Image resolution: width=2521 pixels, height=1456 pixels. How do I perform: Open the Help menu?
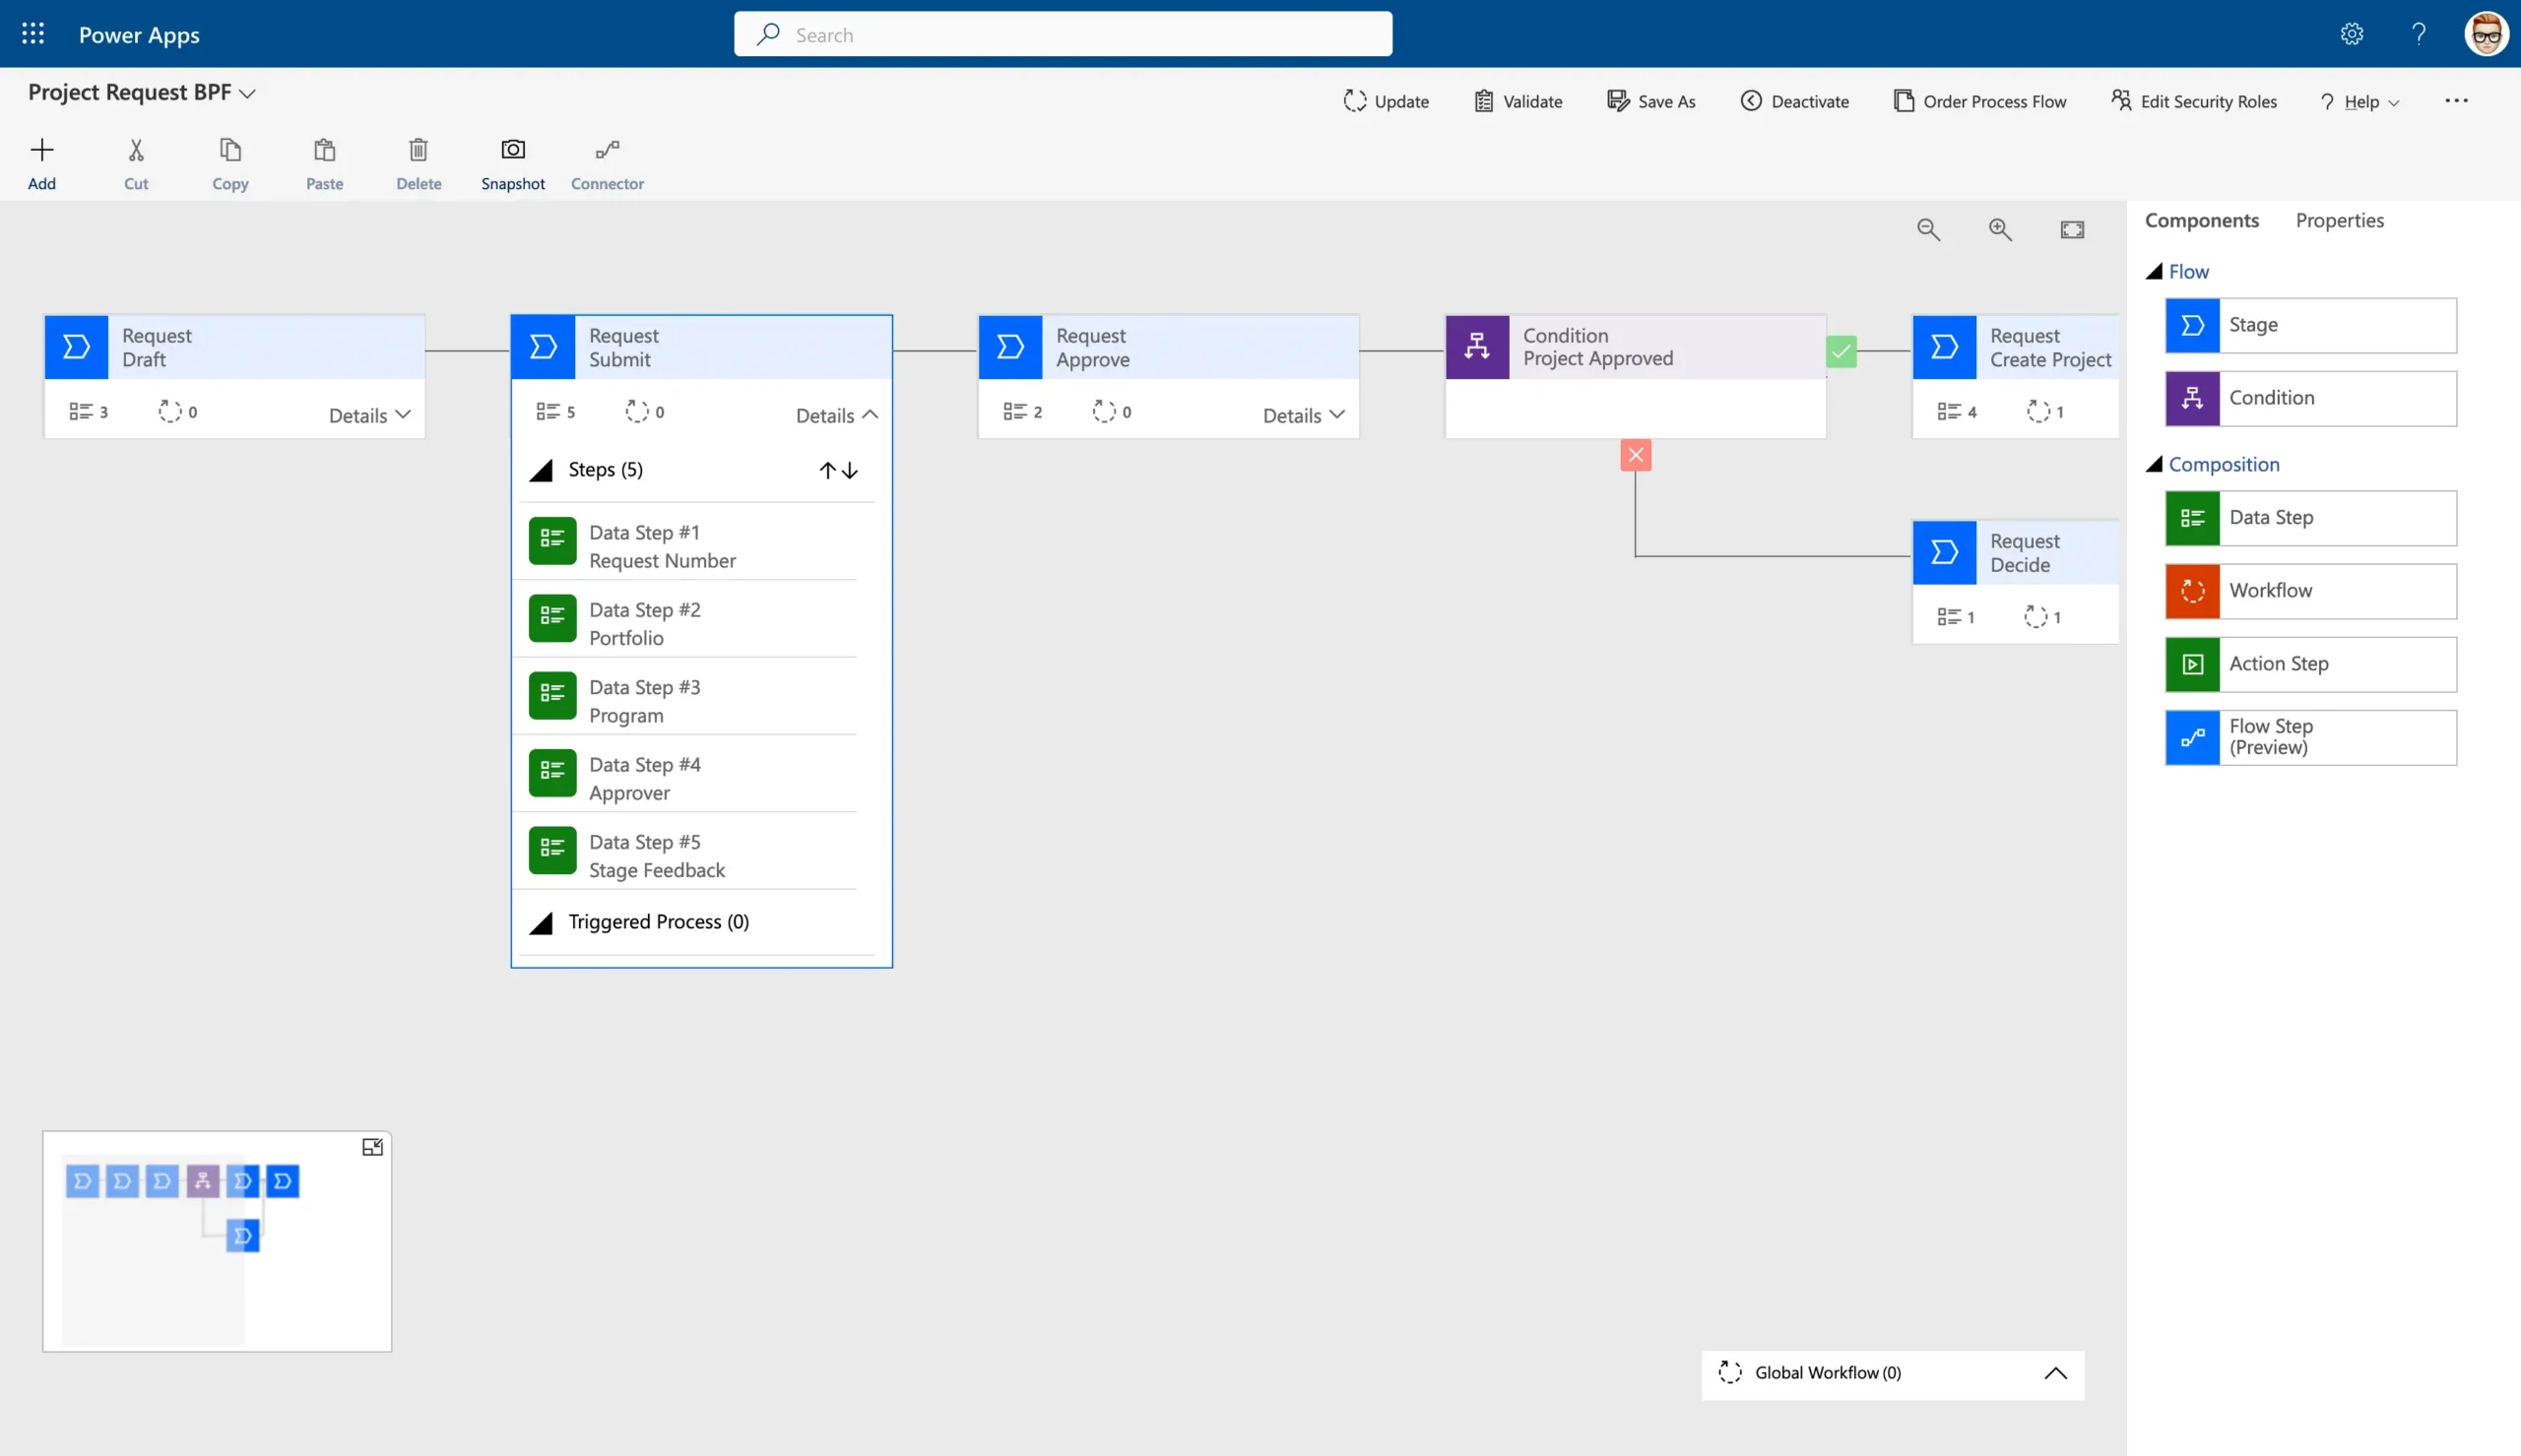tap(2360, 101)
